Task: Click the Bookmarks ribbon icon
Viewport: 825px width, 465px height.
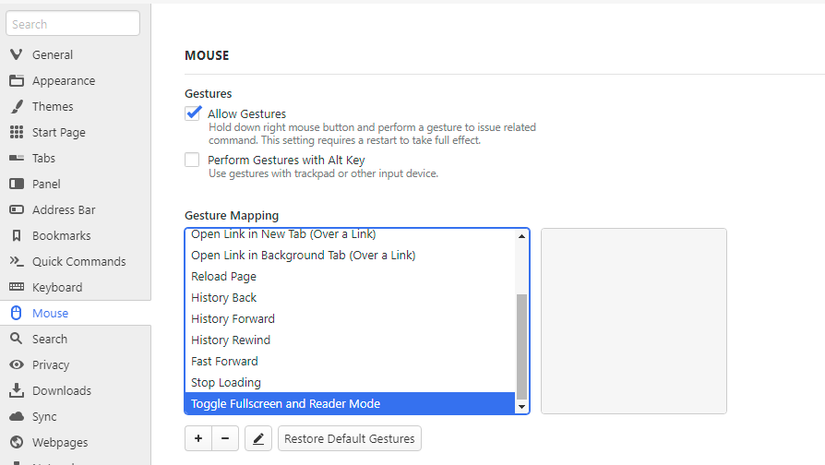Action: (16, 235)
